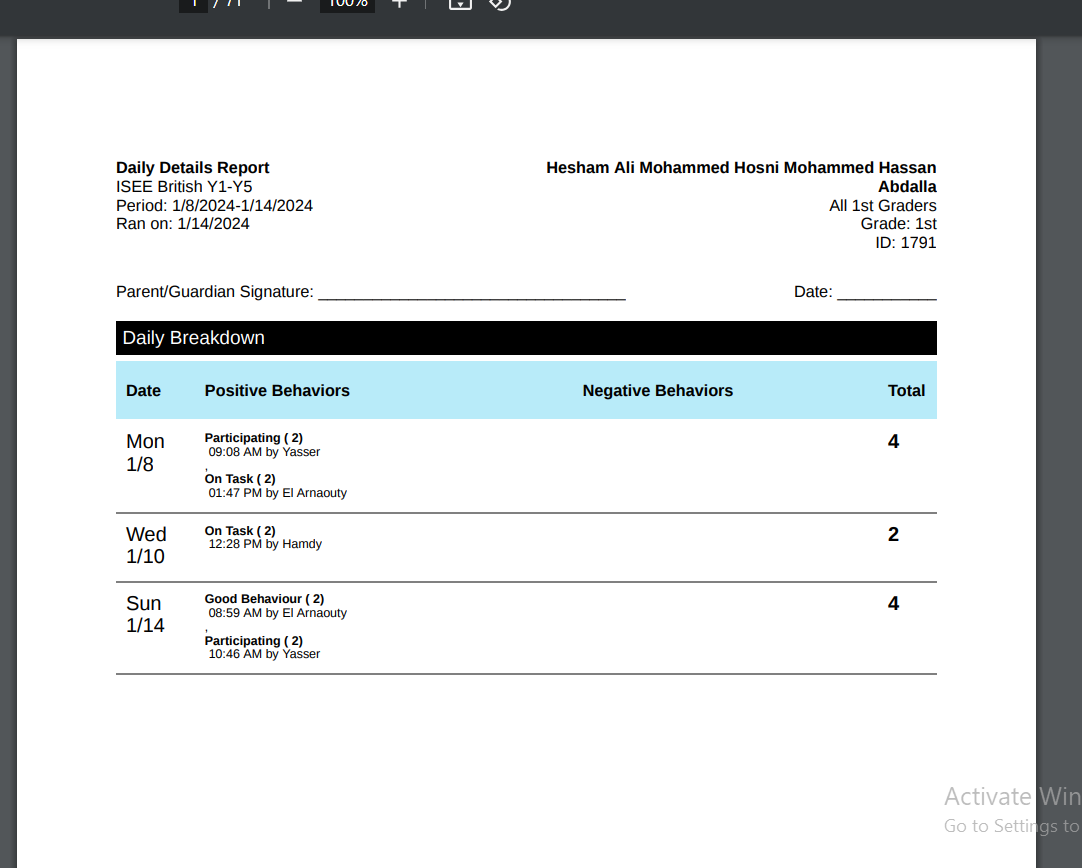Click the zoom out minus icon
Viewport: 1082px width, 868px height.
[x=295, y=2]
